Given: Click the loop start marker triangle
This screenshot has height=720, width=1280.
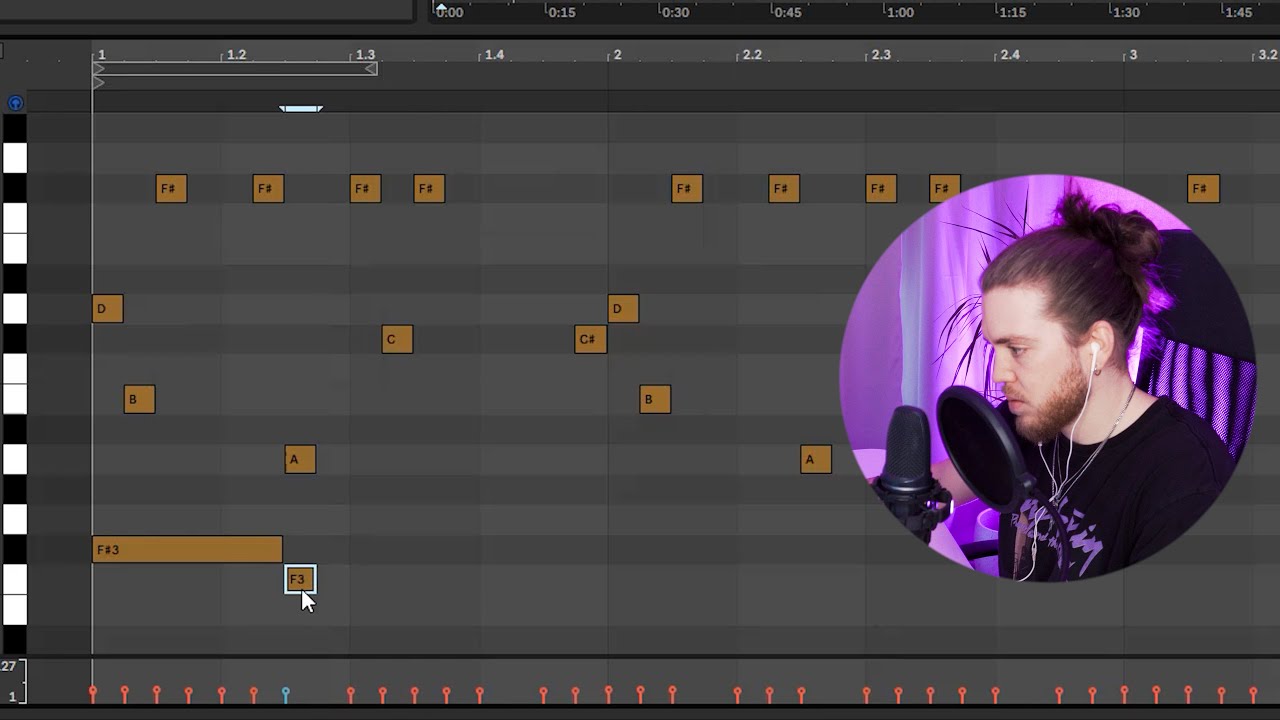Looking at the screenshot, I should point(98,69).
